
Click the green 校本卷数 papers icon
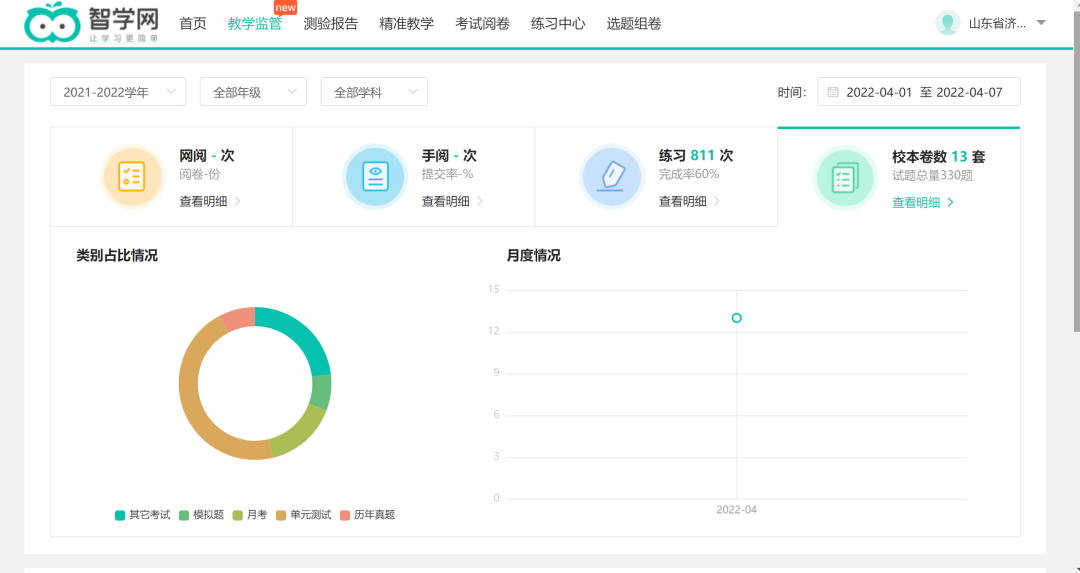[844, 178]
